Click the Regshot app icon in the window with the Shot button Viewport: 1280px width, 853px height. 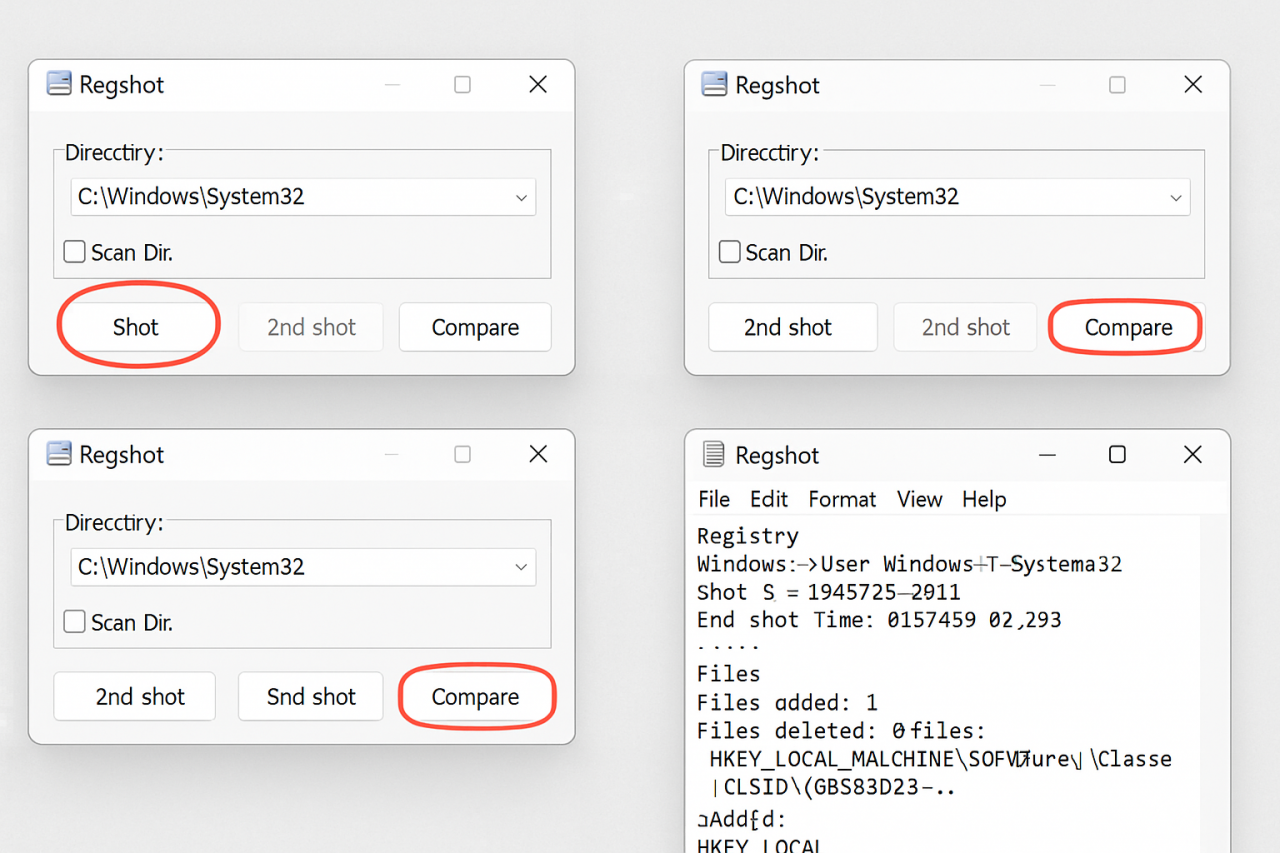pyautogui.click(x=60, y=84)
